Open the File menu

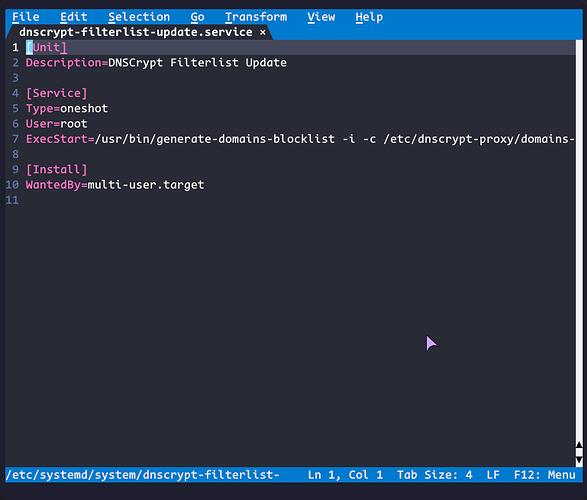pos(25,17)
